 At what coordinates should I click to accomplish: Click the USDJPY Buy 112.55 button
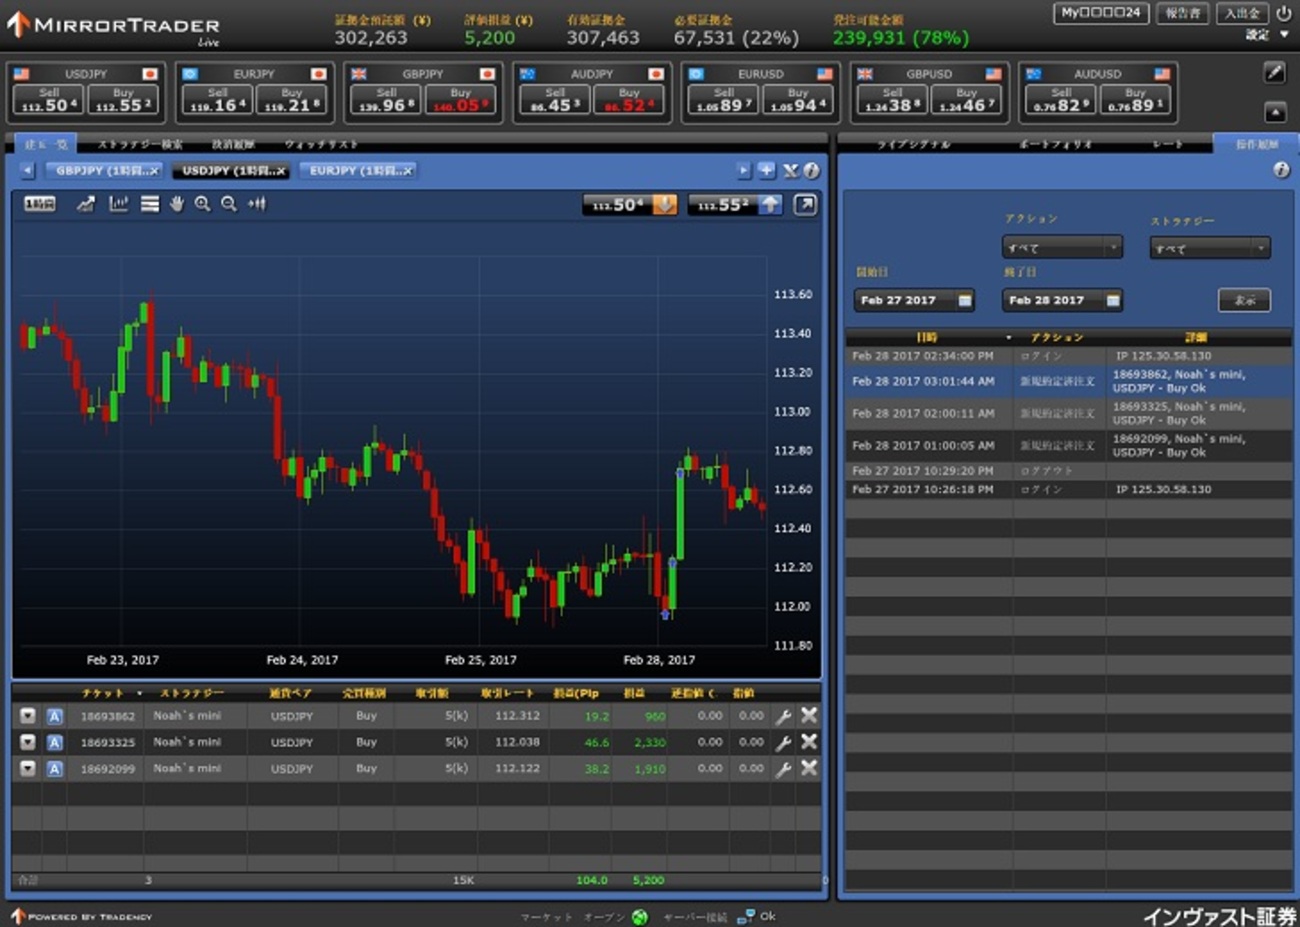(x=123, y=100)
